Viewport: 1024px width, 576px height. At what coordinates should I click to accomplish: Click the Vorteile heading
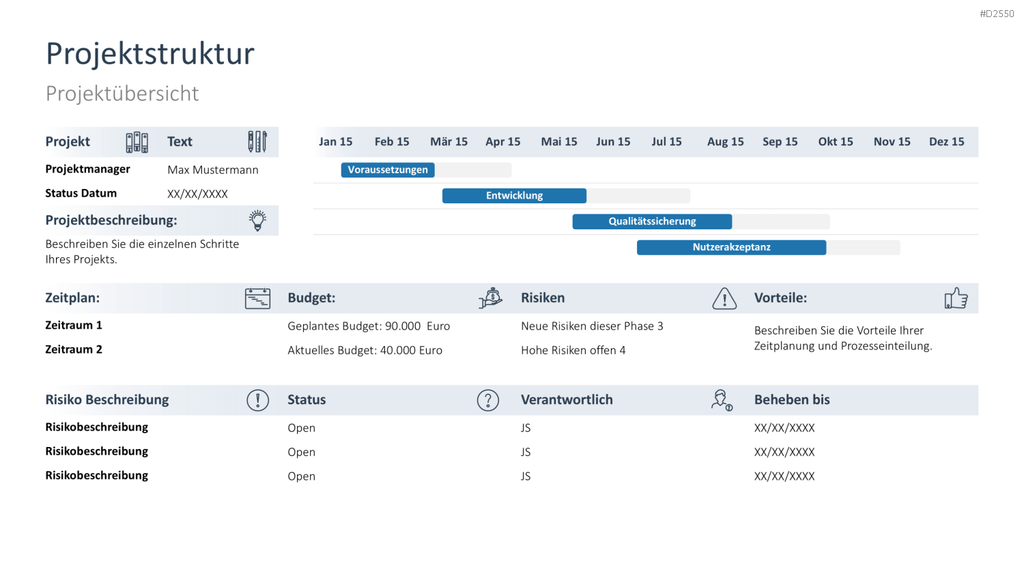(x=780, y=298)
